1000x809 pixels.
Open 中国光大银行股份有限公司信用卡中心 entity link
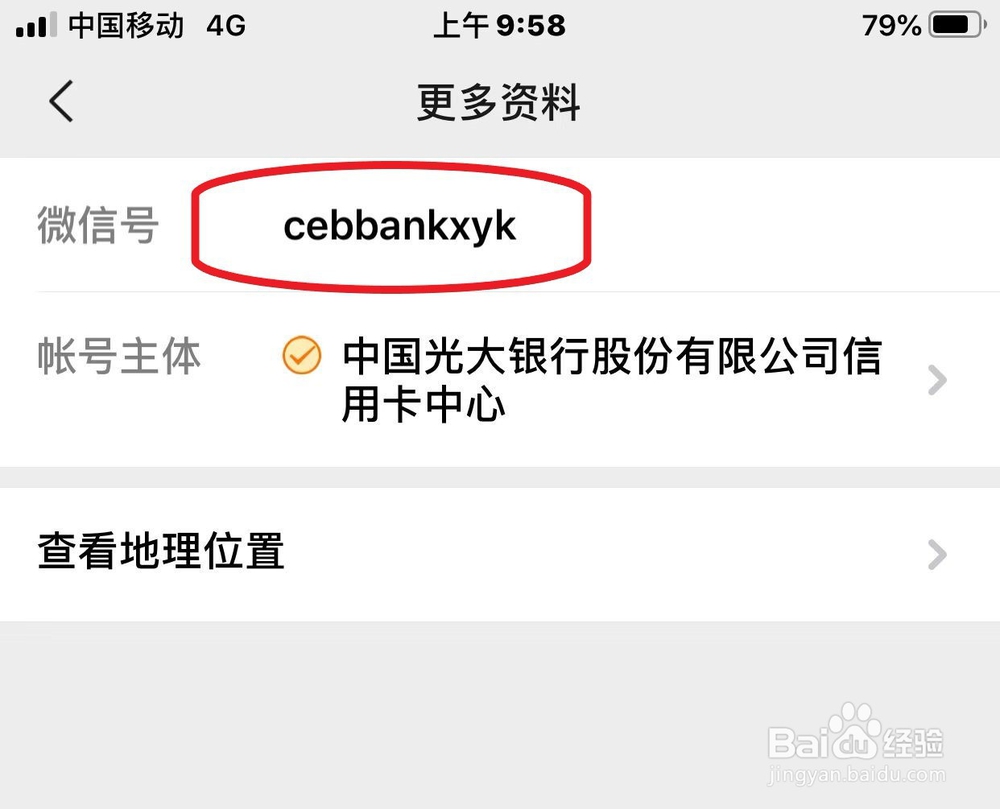pos(612,380)
